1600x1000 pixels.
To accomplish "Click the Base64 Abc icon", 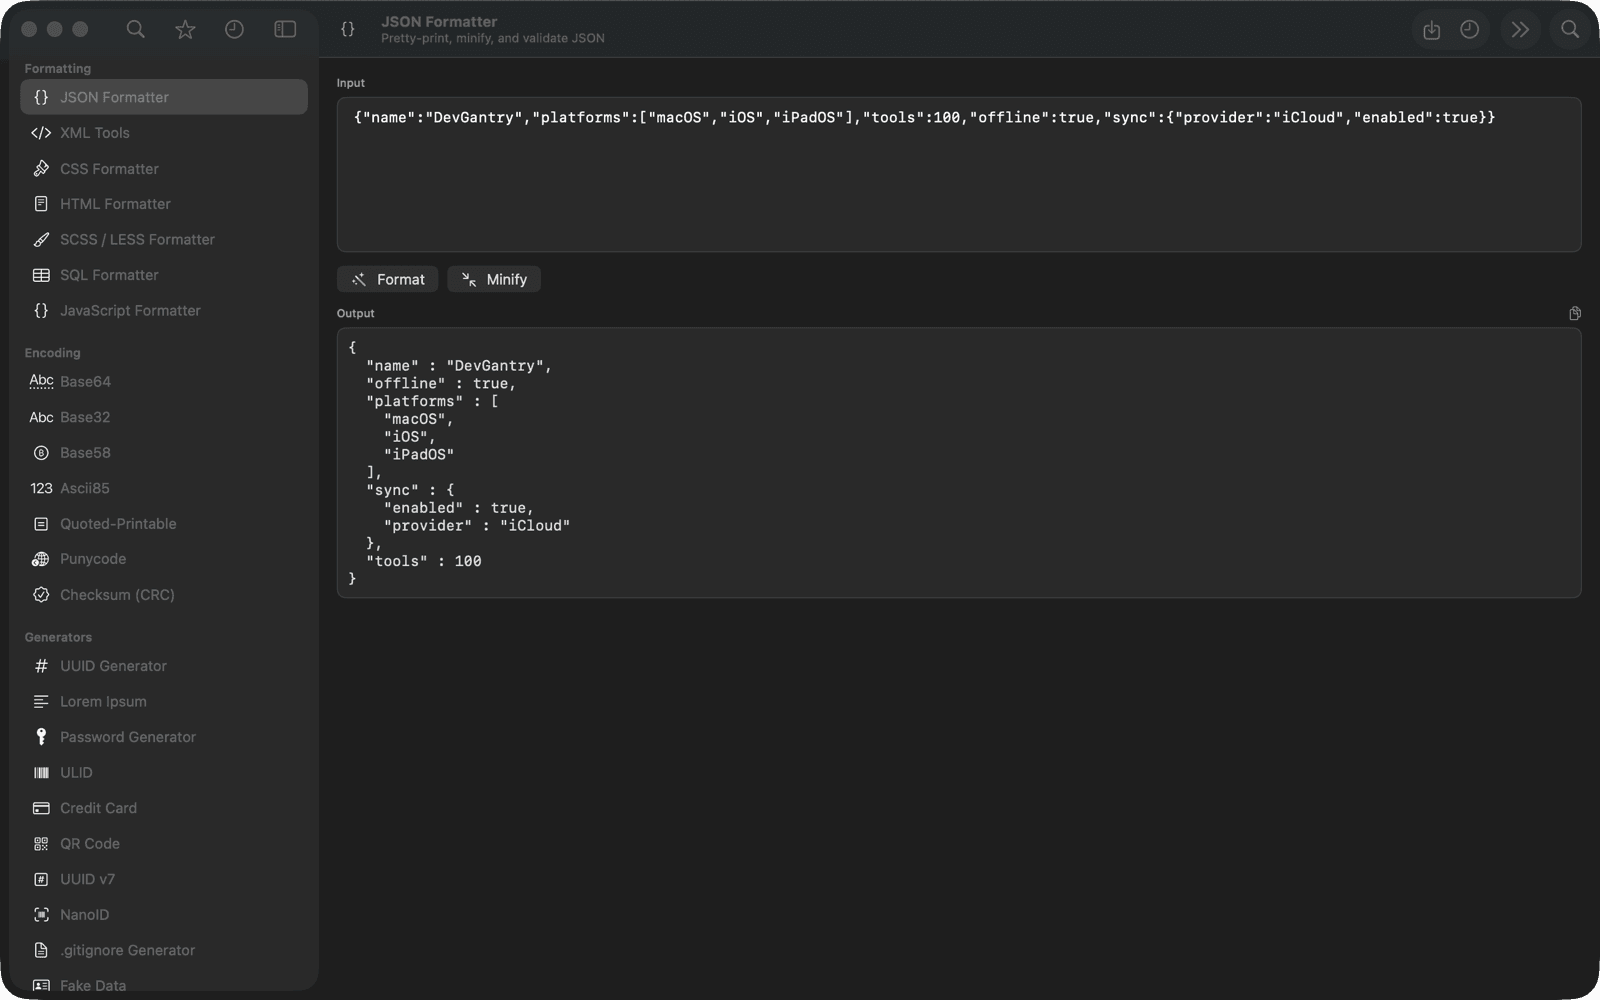I will tap(41, 382).
